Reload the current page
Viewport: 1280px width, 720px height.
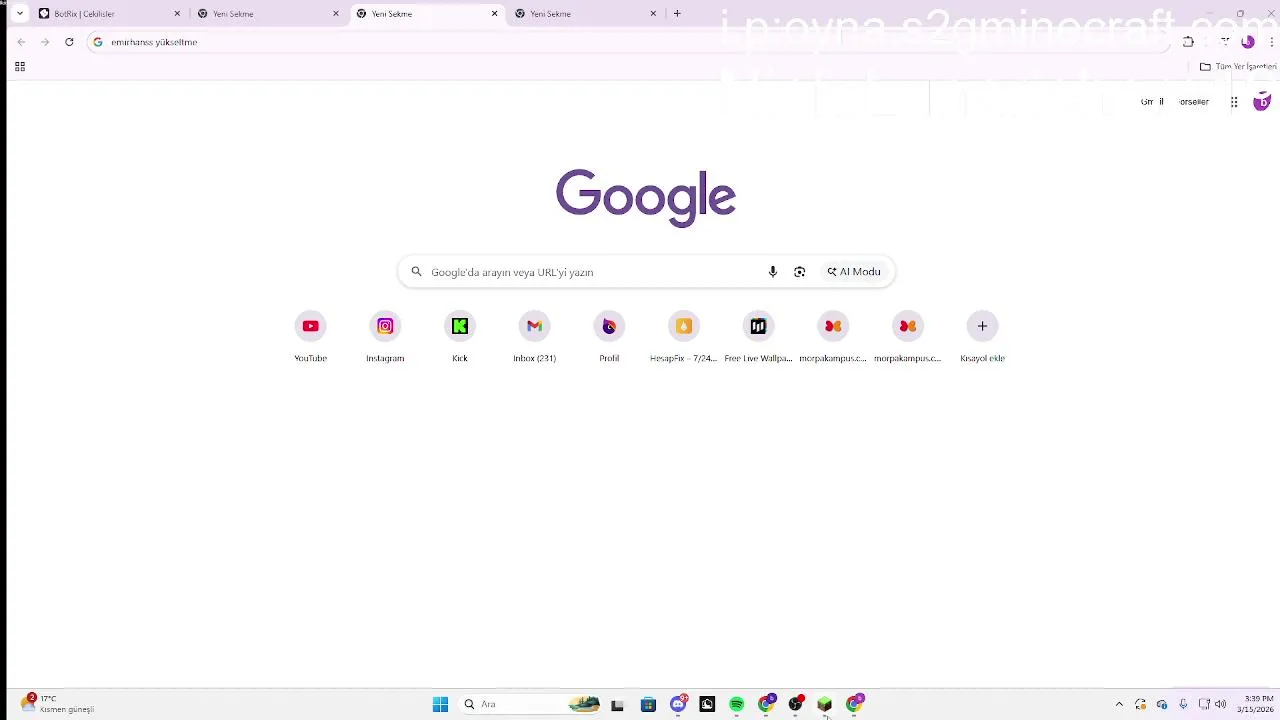click(x=69, y=42)
